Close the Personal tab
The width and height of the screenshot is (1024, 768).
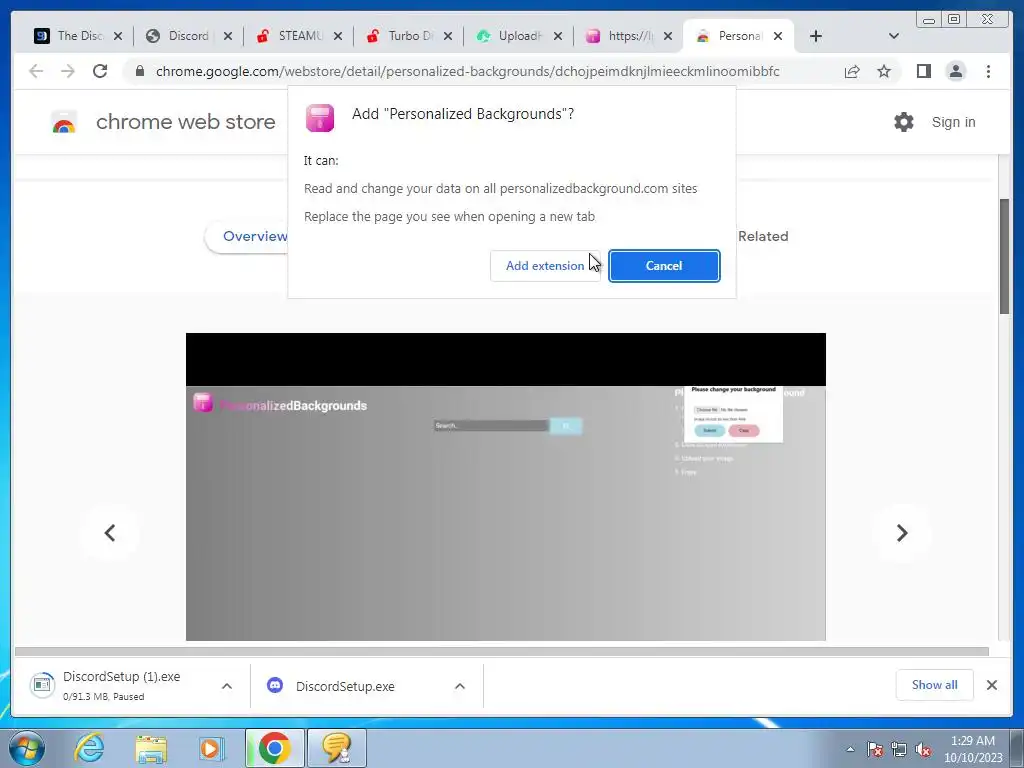click(778, 37)
